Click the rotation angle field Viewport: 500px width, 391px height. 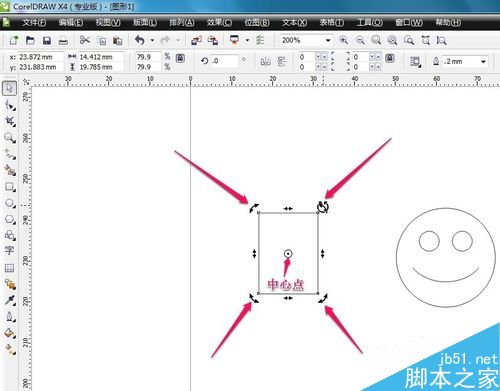pyautogui.click(x=224, y=61)
